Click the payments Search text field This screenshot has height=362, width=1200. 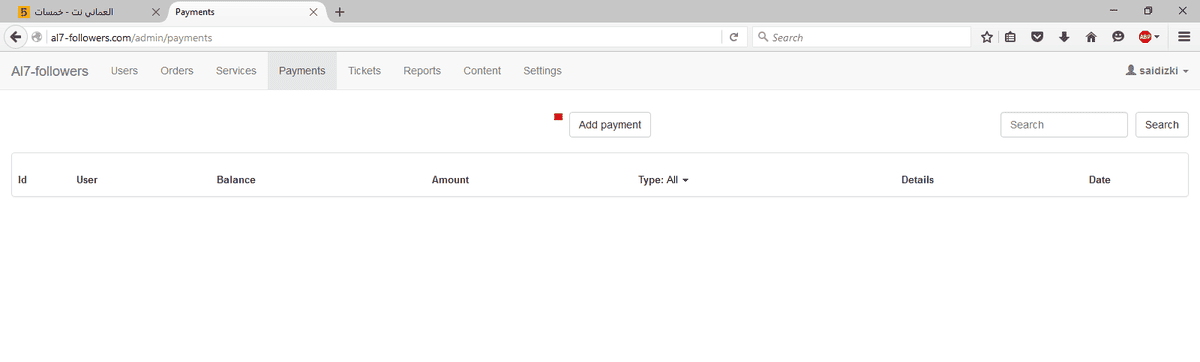pos(1064,125)
